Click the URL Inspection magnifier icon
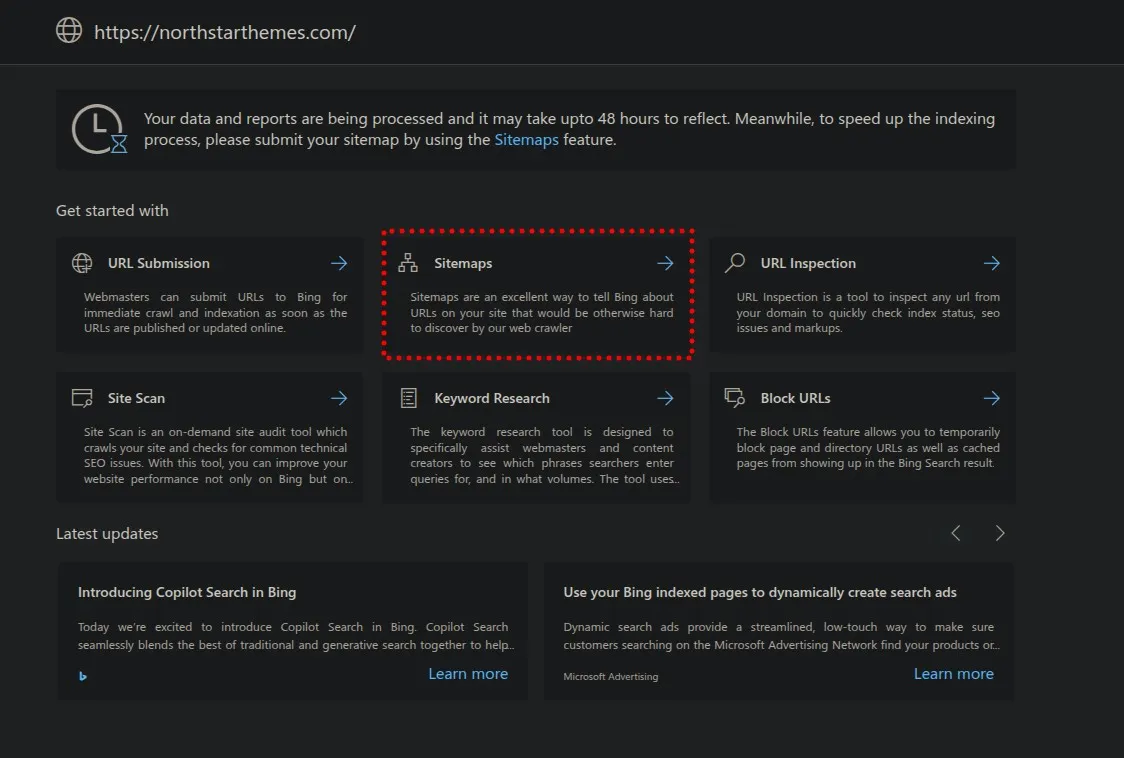Screen dimensions: 1124x758 (735, 262)
